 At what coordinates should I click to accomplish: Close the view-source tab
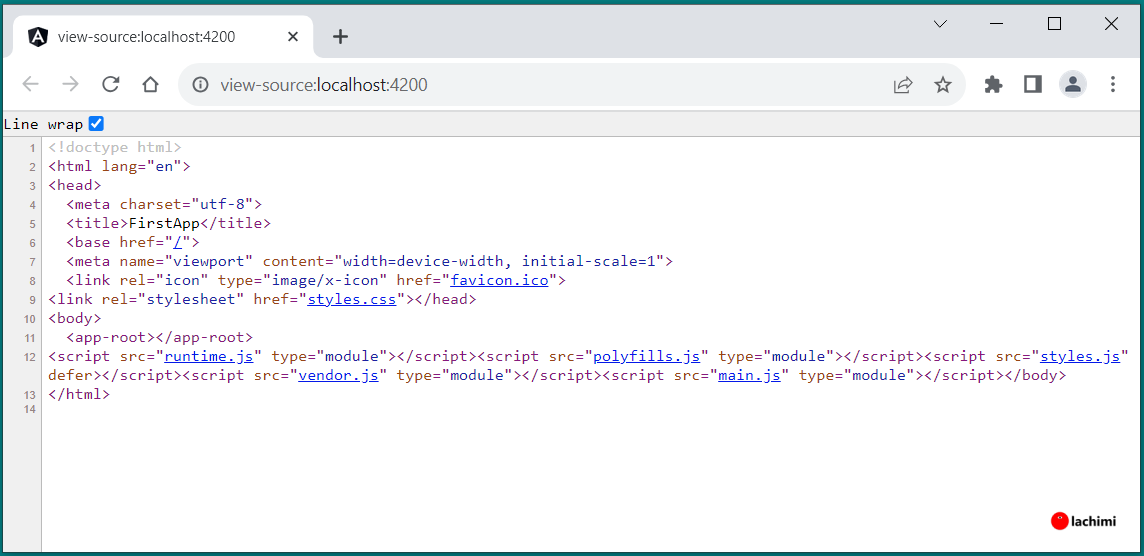pos(293,37)
